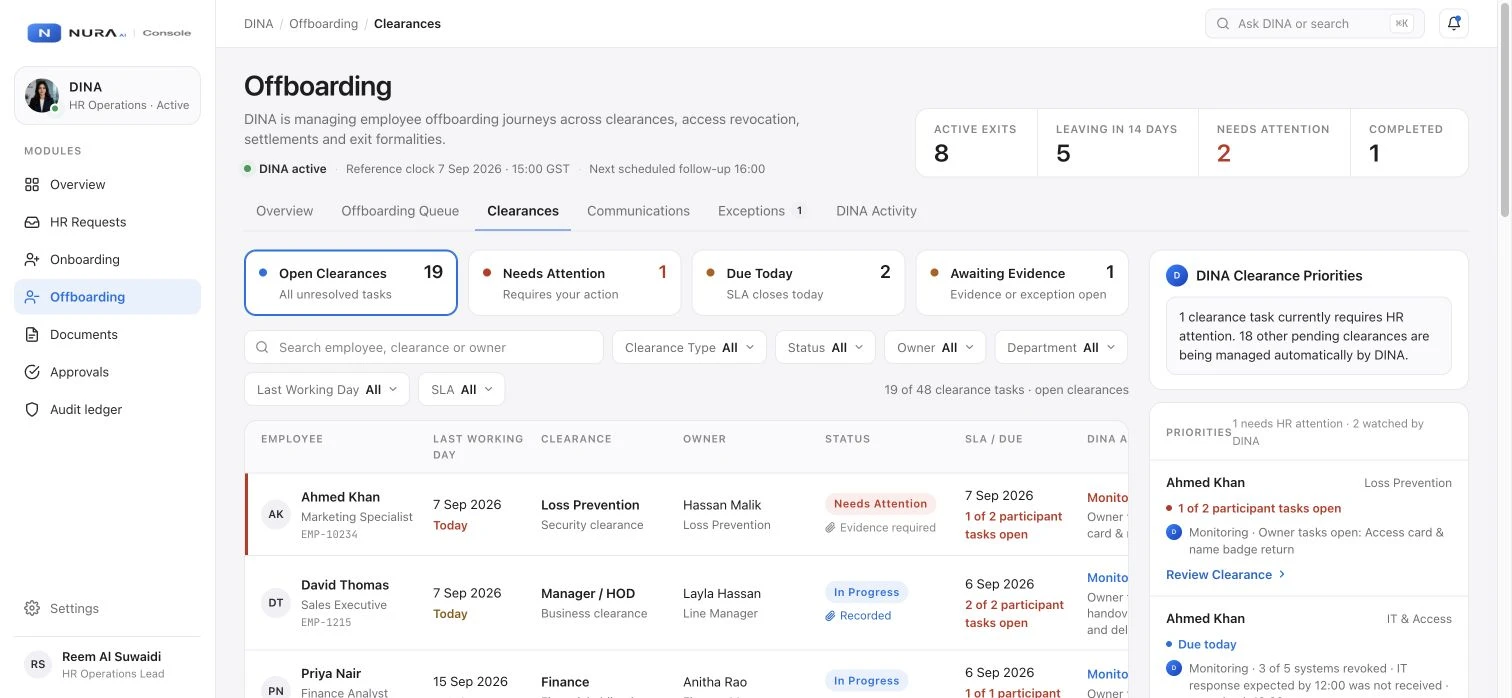Switch to the Communications tab
1512x698 pixels.
(638, 211)
